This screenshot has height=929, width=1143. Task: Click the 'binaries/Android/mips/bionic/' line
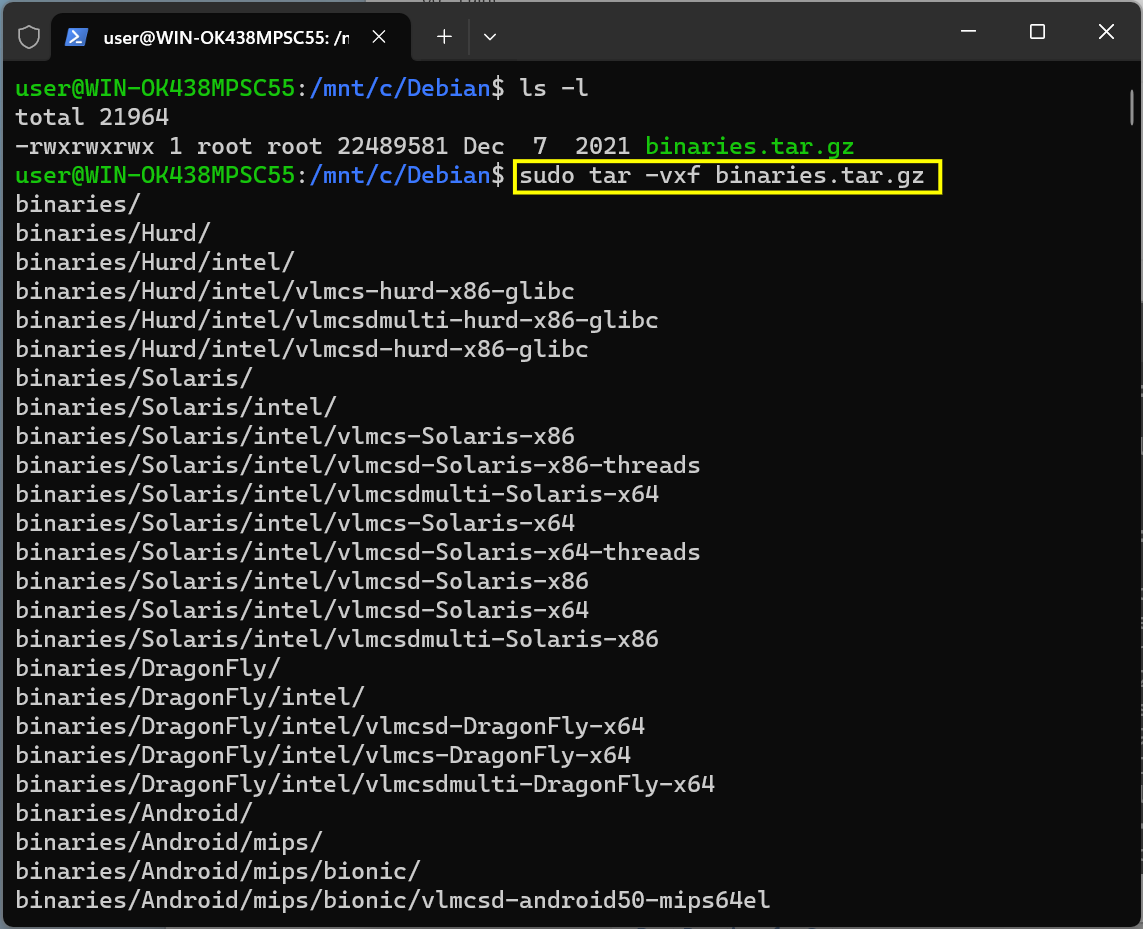pyautogui.click(x=218, y=871)
